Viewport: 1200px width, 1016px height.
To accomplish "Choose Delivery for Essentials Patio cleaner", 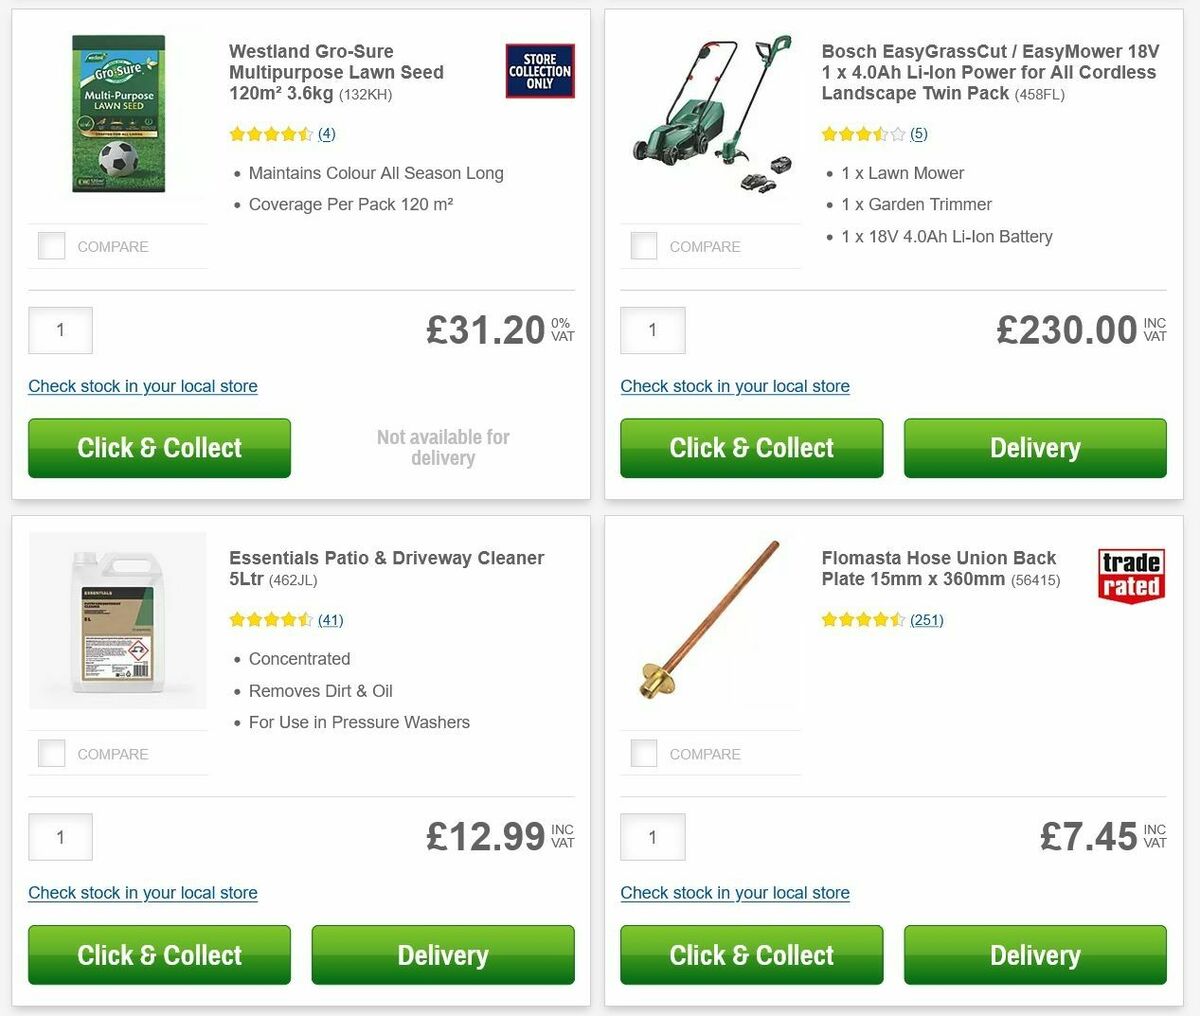I will [443, 955].
